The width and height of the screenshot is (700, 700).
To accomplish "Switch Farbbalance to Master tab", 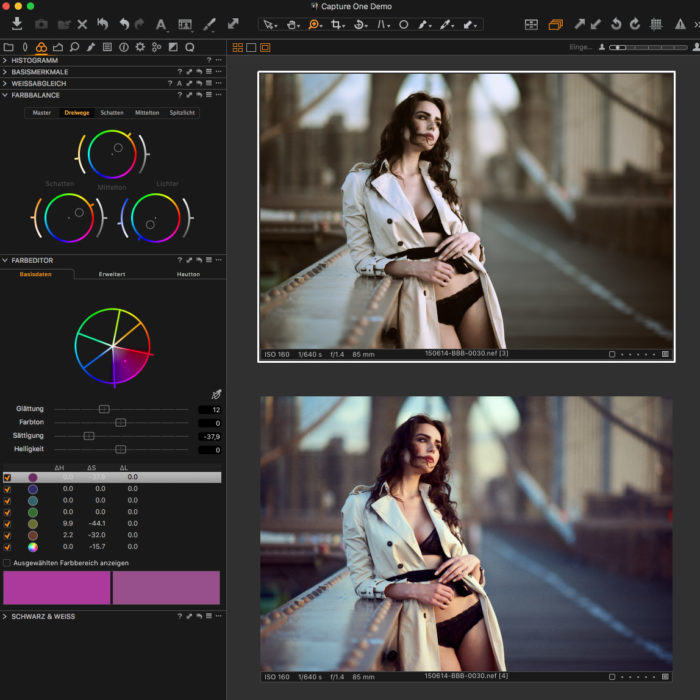I will [x=42, y=112].
